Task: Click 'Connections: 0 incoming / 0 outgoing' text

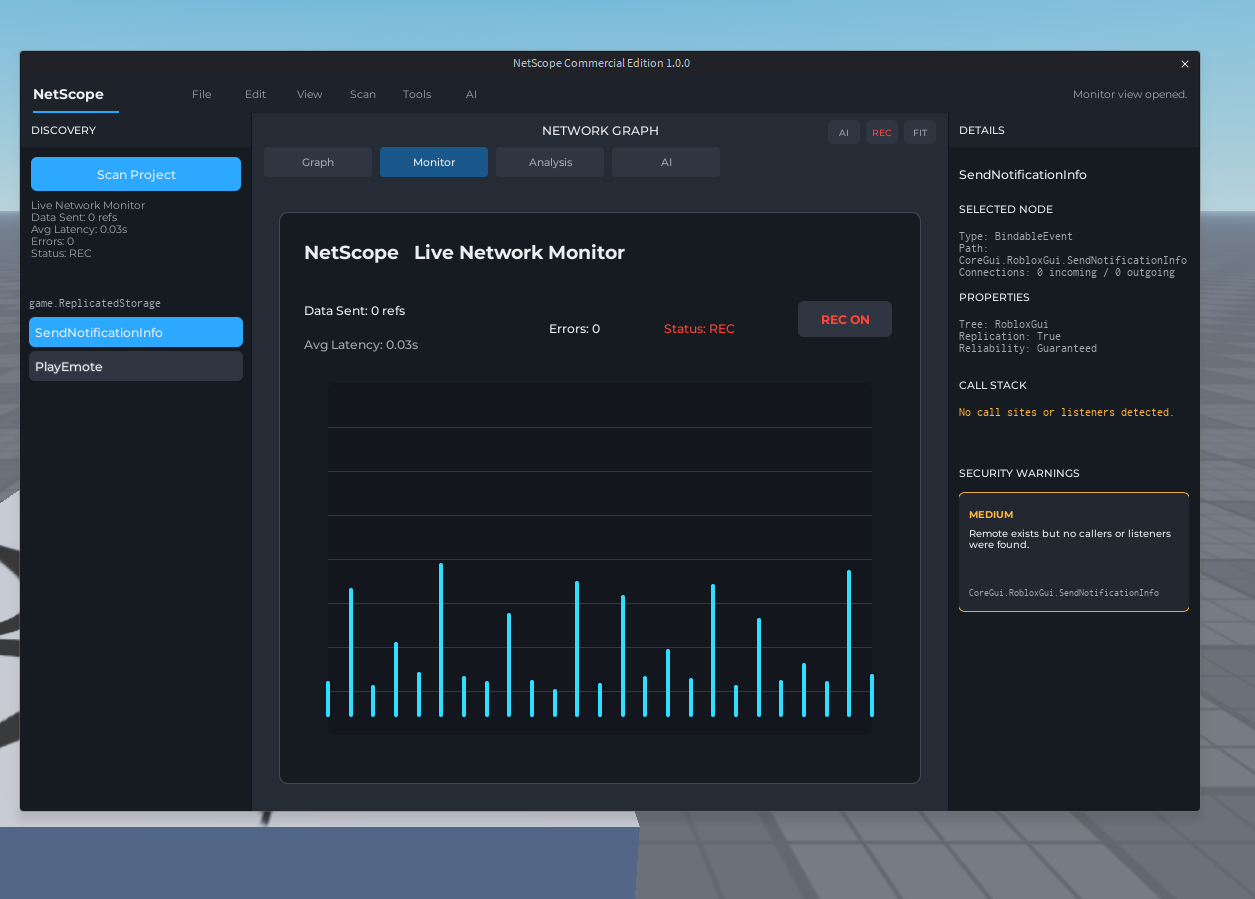Action: [1067, 272]
